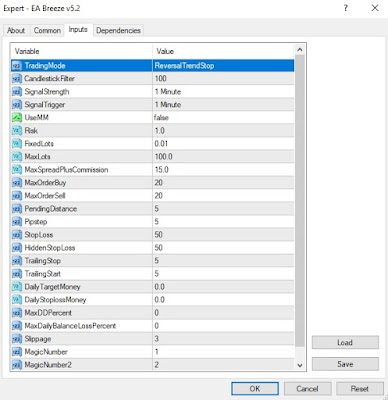Click the icon beside Risk
The image size is (388, 400).
tap(17, 131)
